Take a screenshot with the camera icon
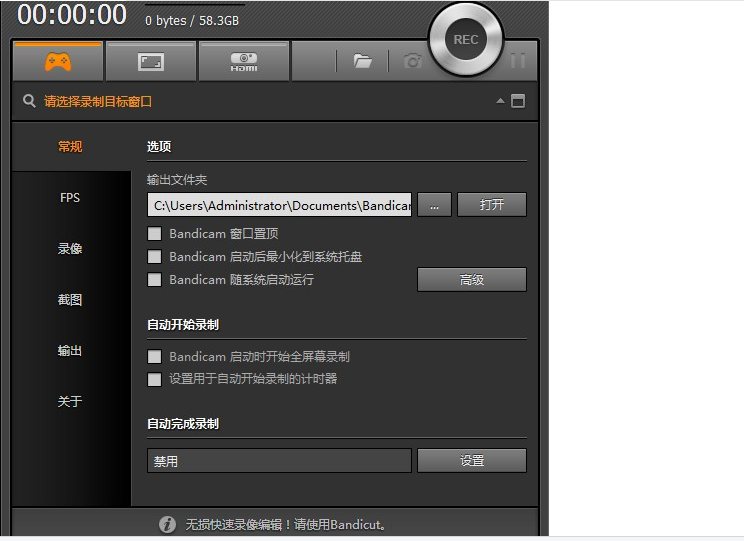The width and height of the screenshot is (744, 541). pyautogui.click(x=413, y=61)
